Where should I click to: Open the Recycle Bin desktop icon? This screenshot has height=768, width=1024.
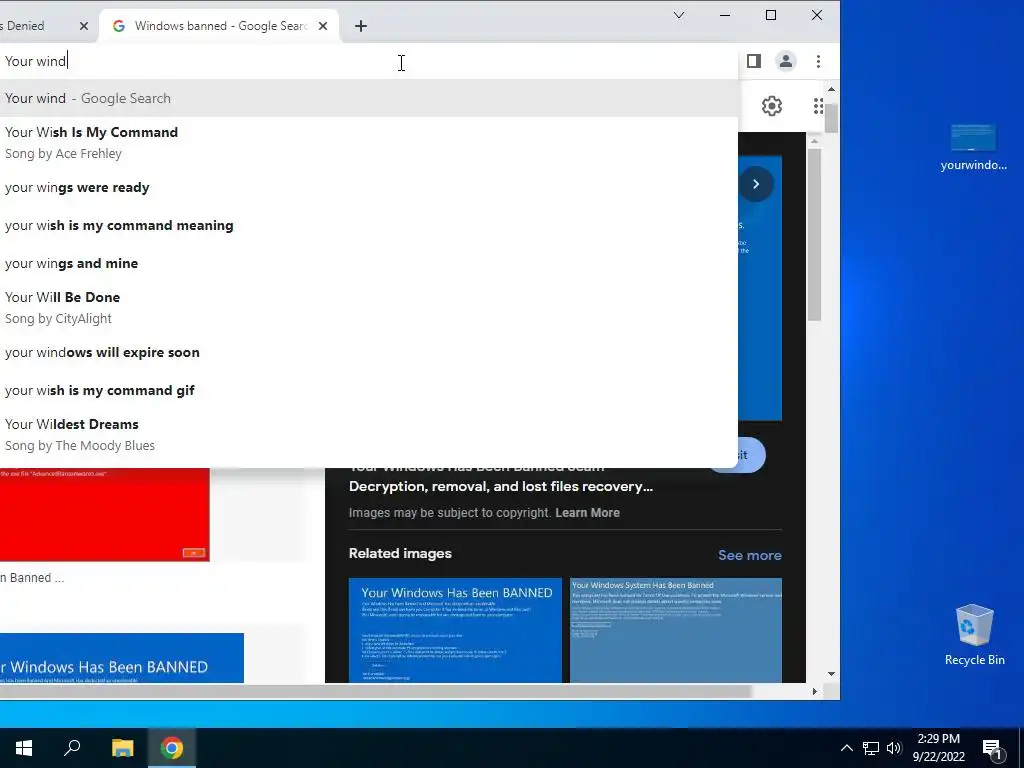click(x=974, y=635)
